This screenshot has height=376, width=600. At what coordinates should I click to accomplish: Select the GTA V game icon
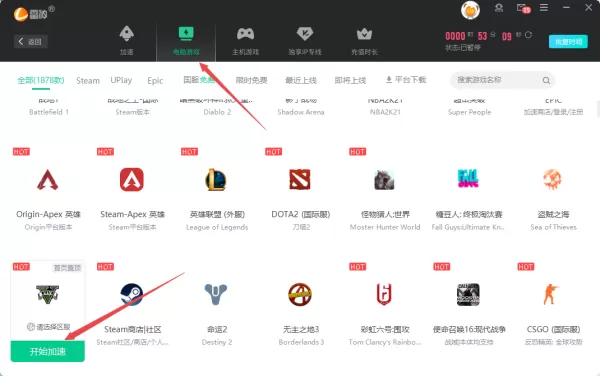pyautogui.click(x=47, y=294)
